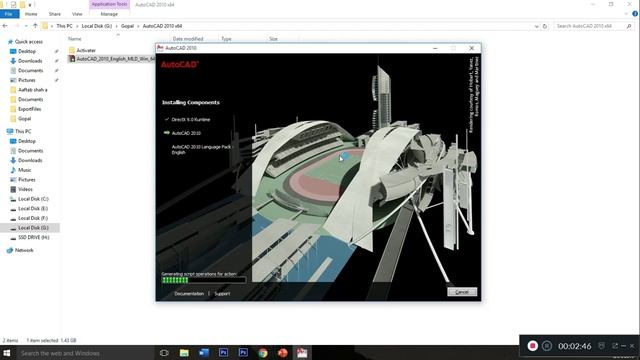This screenshot has height=360, width=640.
Task: Open the Manage ribbon tab
Action: (x=109, y=14)
